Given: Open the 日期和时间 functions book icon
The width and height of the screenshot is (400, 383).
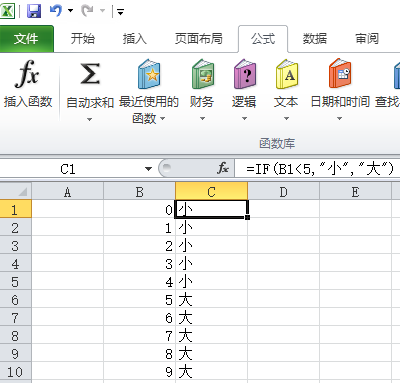Looking at the screenshot, I should (x=340, y=74).
